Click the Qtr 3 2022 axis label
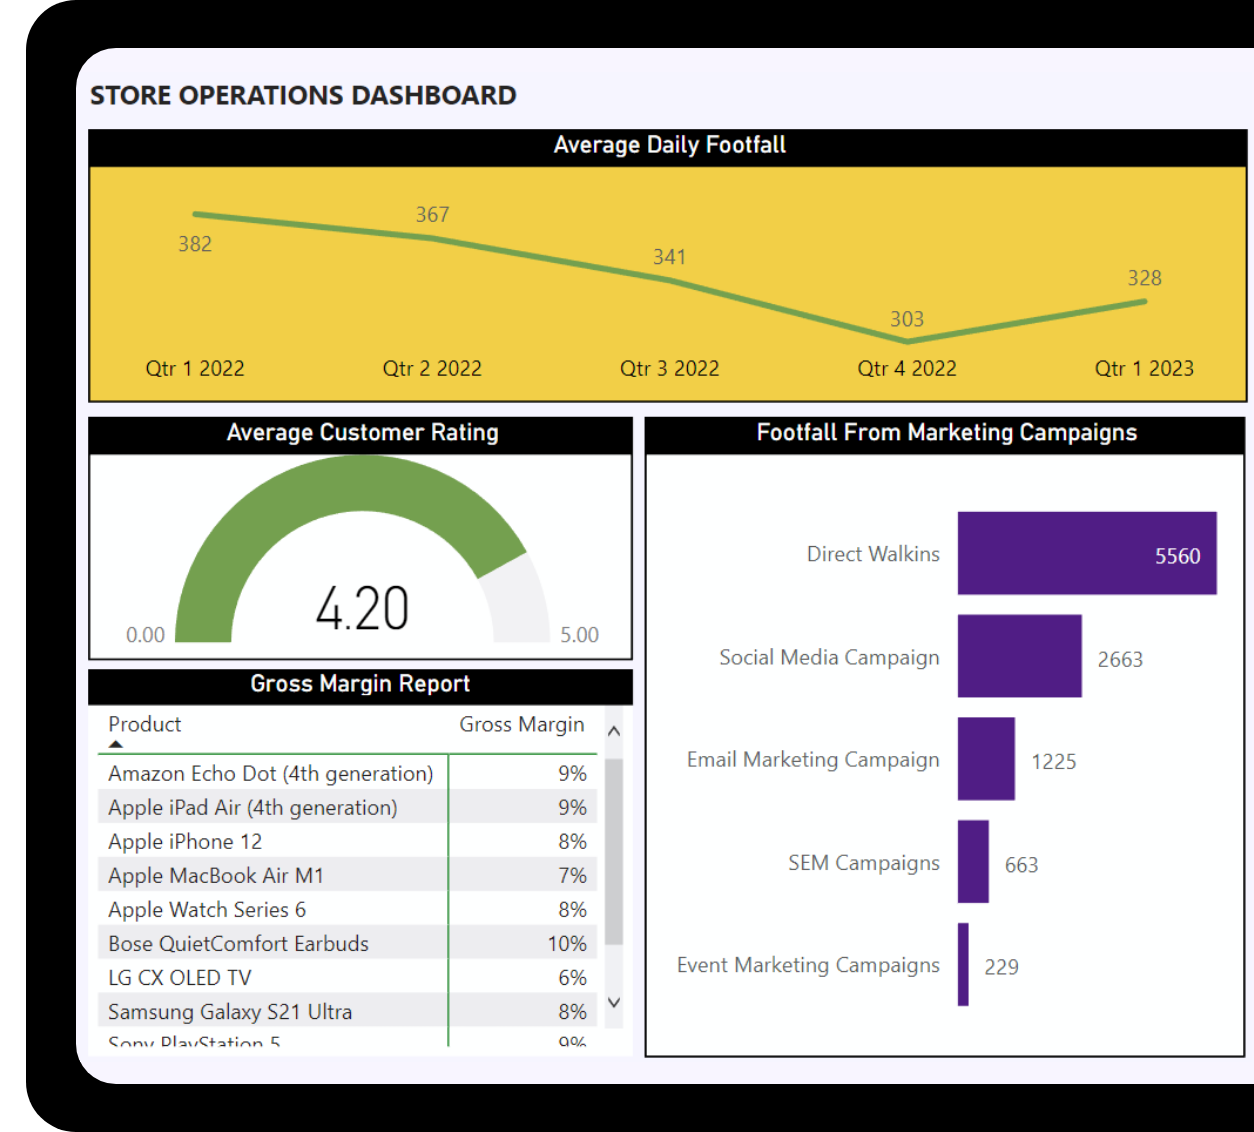 click(670, 368)
